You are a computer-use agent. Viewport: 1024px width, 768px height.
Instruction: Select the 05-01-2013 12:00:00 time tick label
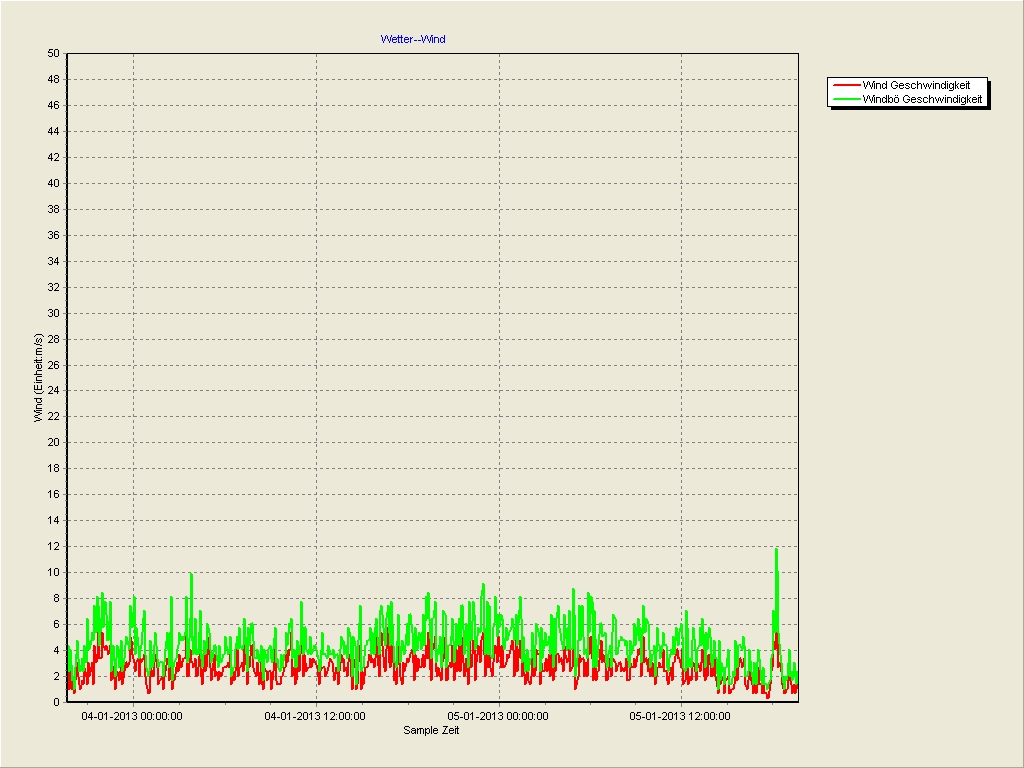pyautogui.click(x=680, y=716)
